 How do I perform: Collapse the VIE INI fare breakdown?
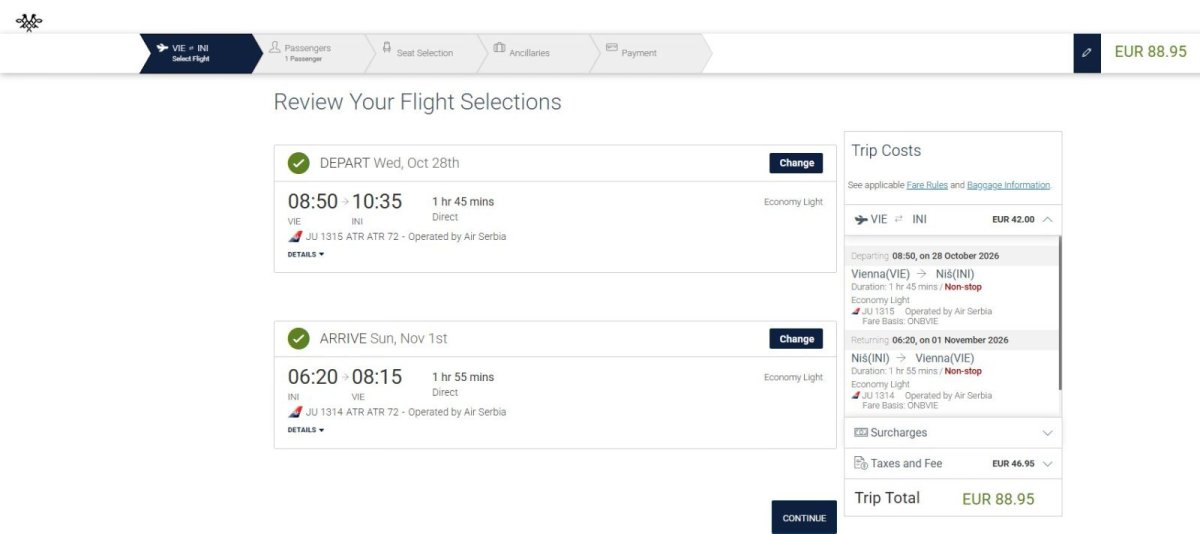[1047, 219]
